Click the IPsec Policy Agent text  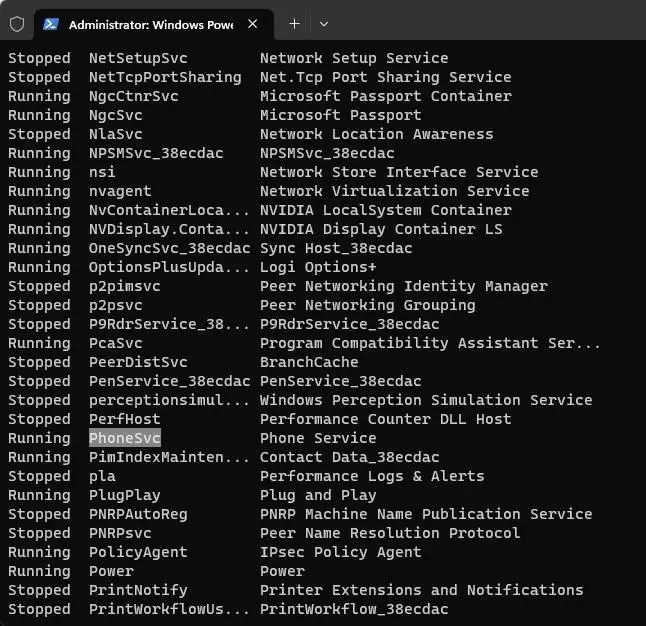340,552
